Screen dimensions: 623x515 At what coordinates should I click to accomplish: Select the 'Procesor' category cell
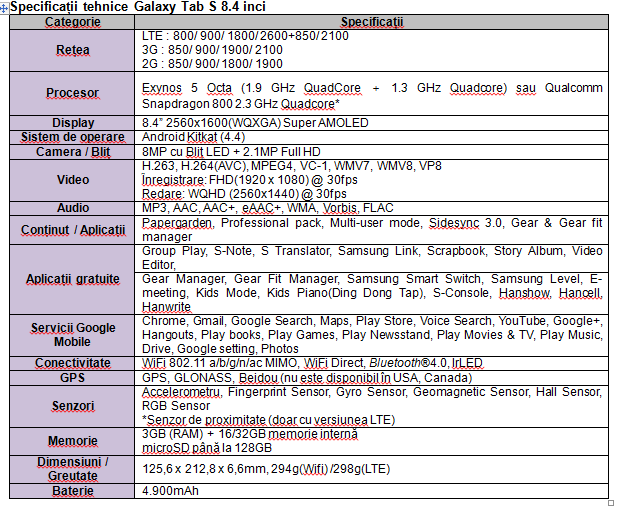coord(72,93)
